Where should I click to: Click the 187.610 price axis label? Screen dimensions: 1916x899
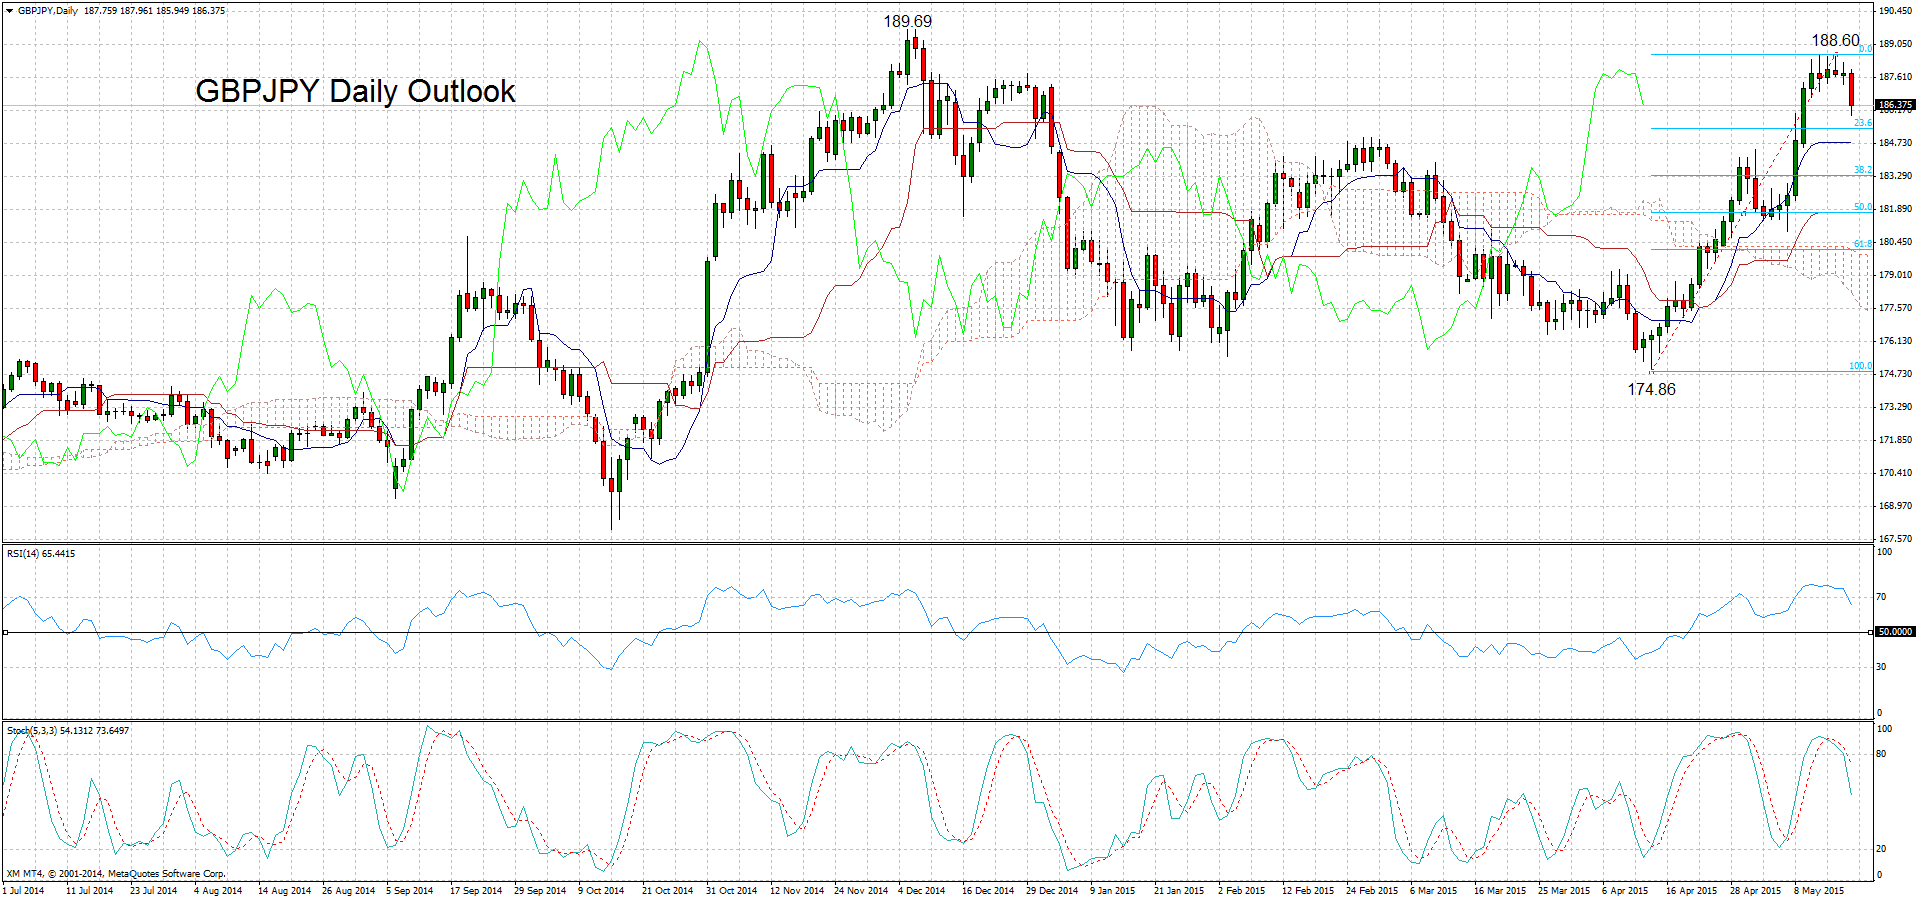1895,77
